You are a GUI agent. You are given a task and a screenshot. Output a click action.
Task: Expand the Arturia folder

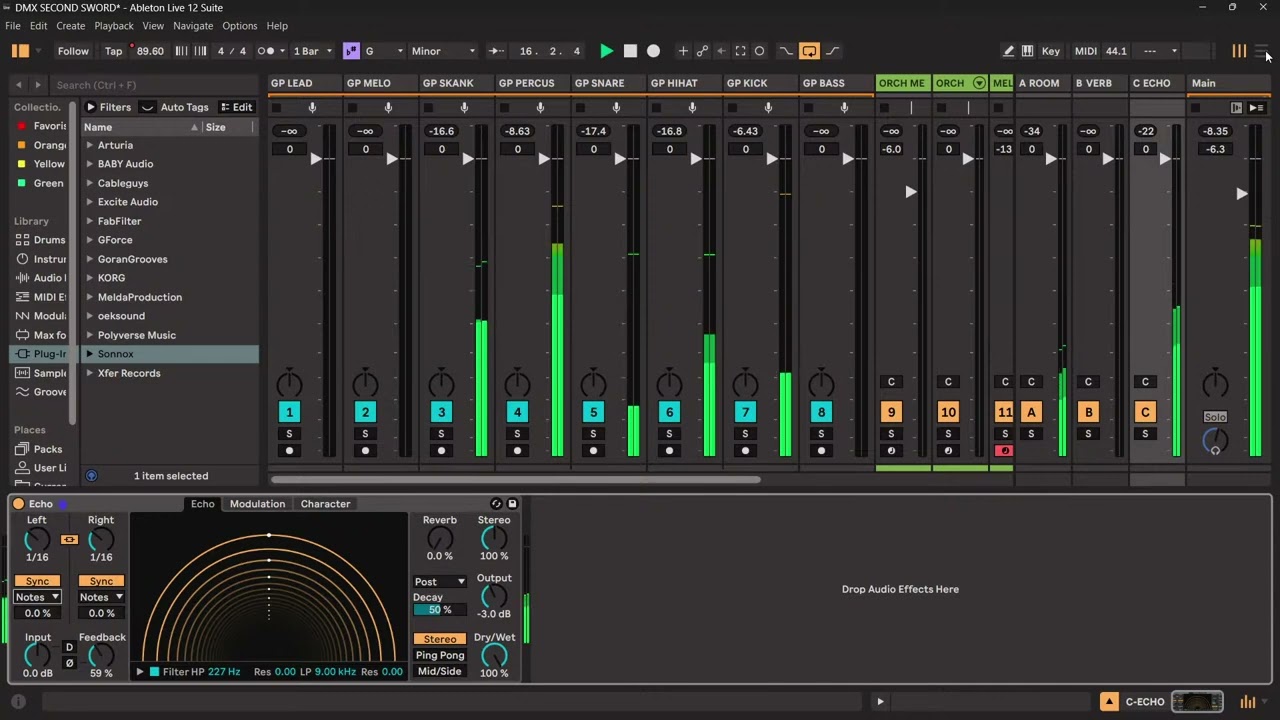90,145
